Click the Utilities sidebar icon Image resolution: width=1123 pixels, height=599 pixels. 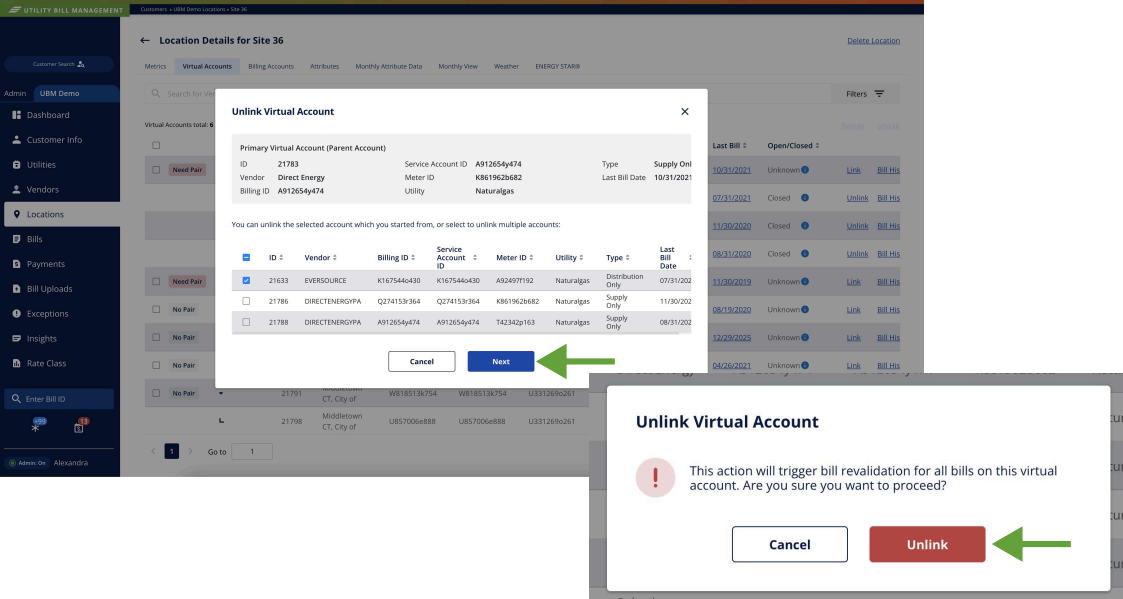click(x=16, y=165)
